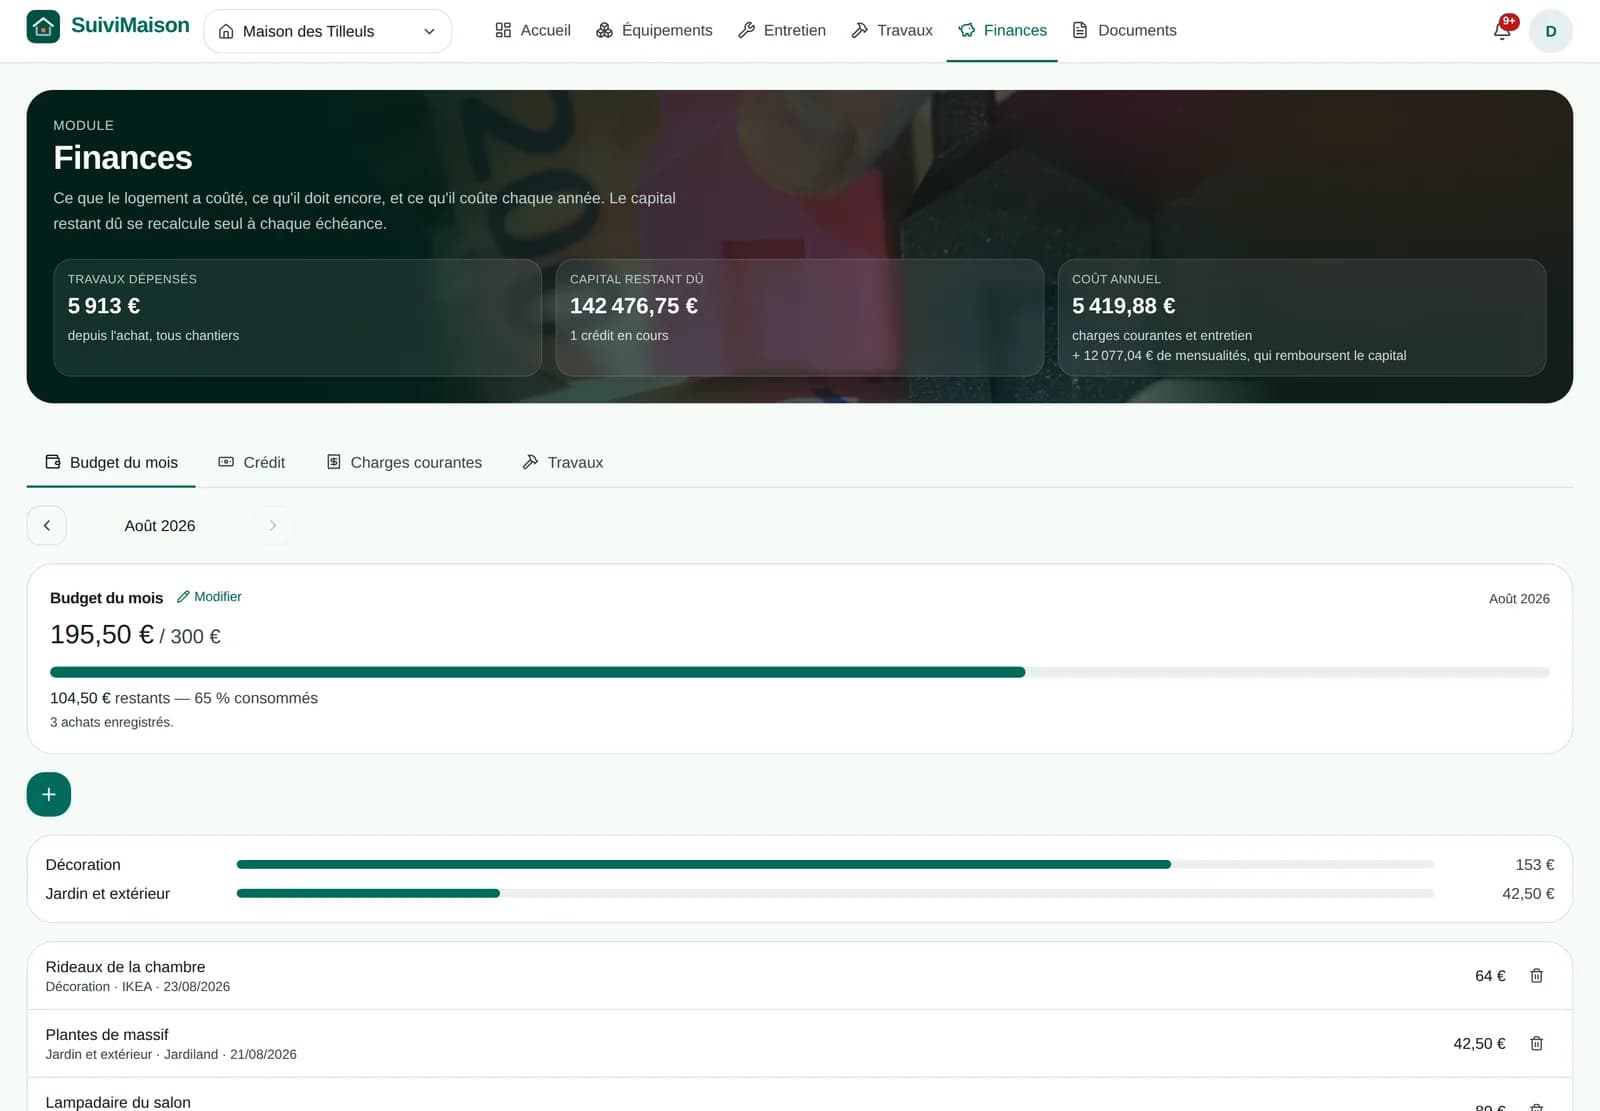
Task: Click the 153 € Décoration total
Action: (x=1534, y=865)
